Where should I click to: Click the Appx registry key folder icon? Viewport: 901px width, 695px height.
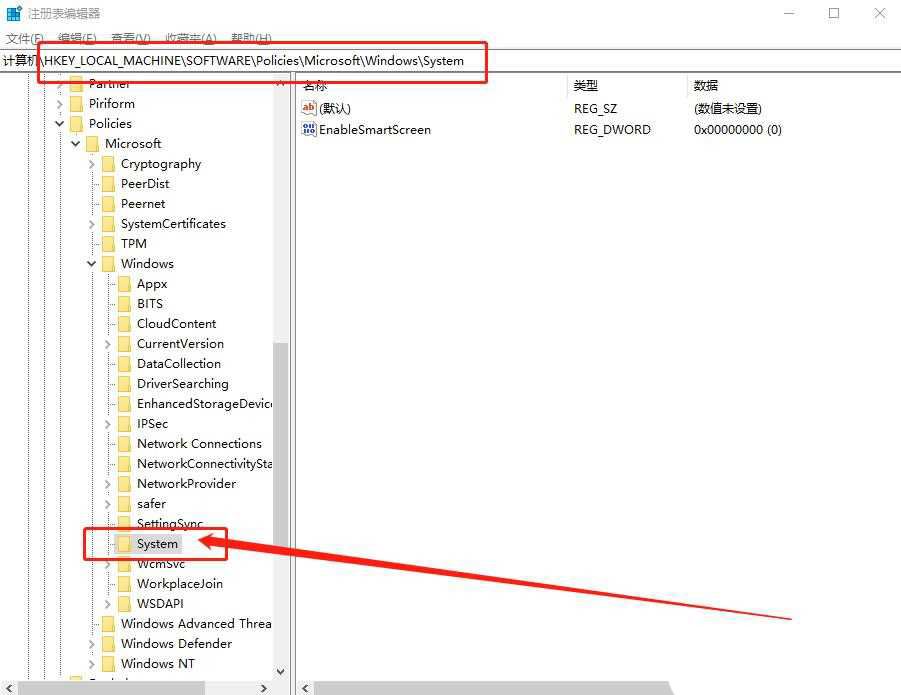pyautogui.click(x=124, y=283)
